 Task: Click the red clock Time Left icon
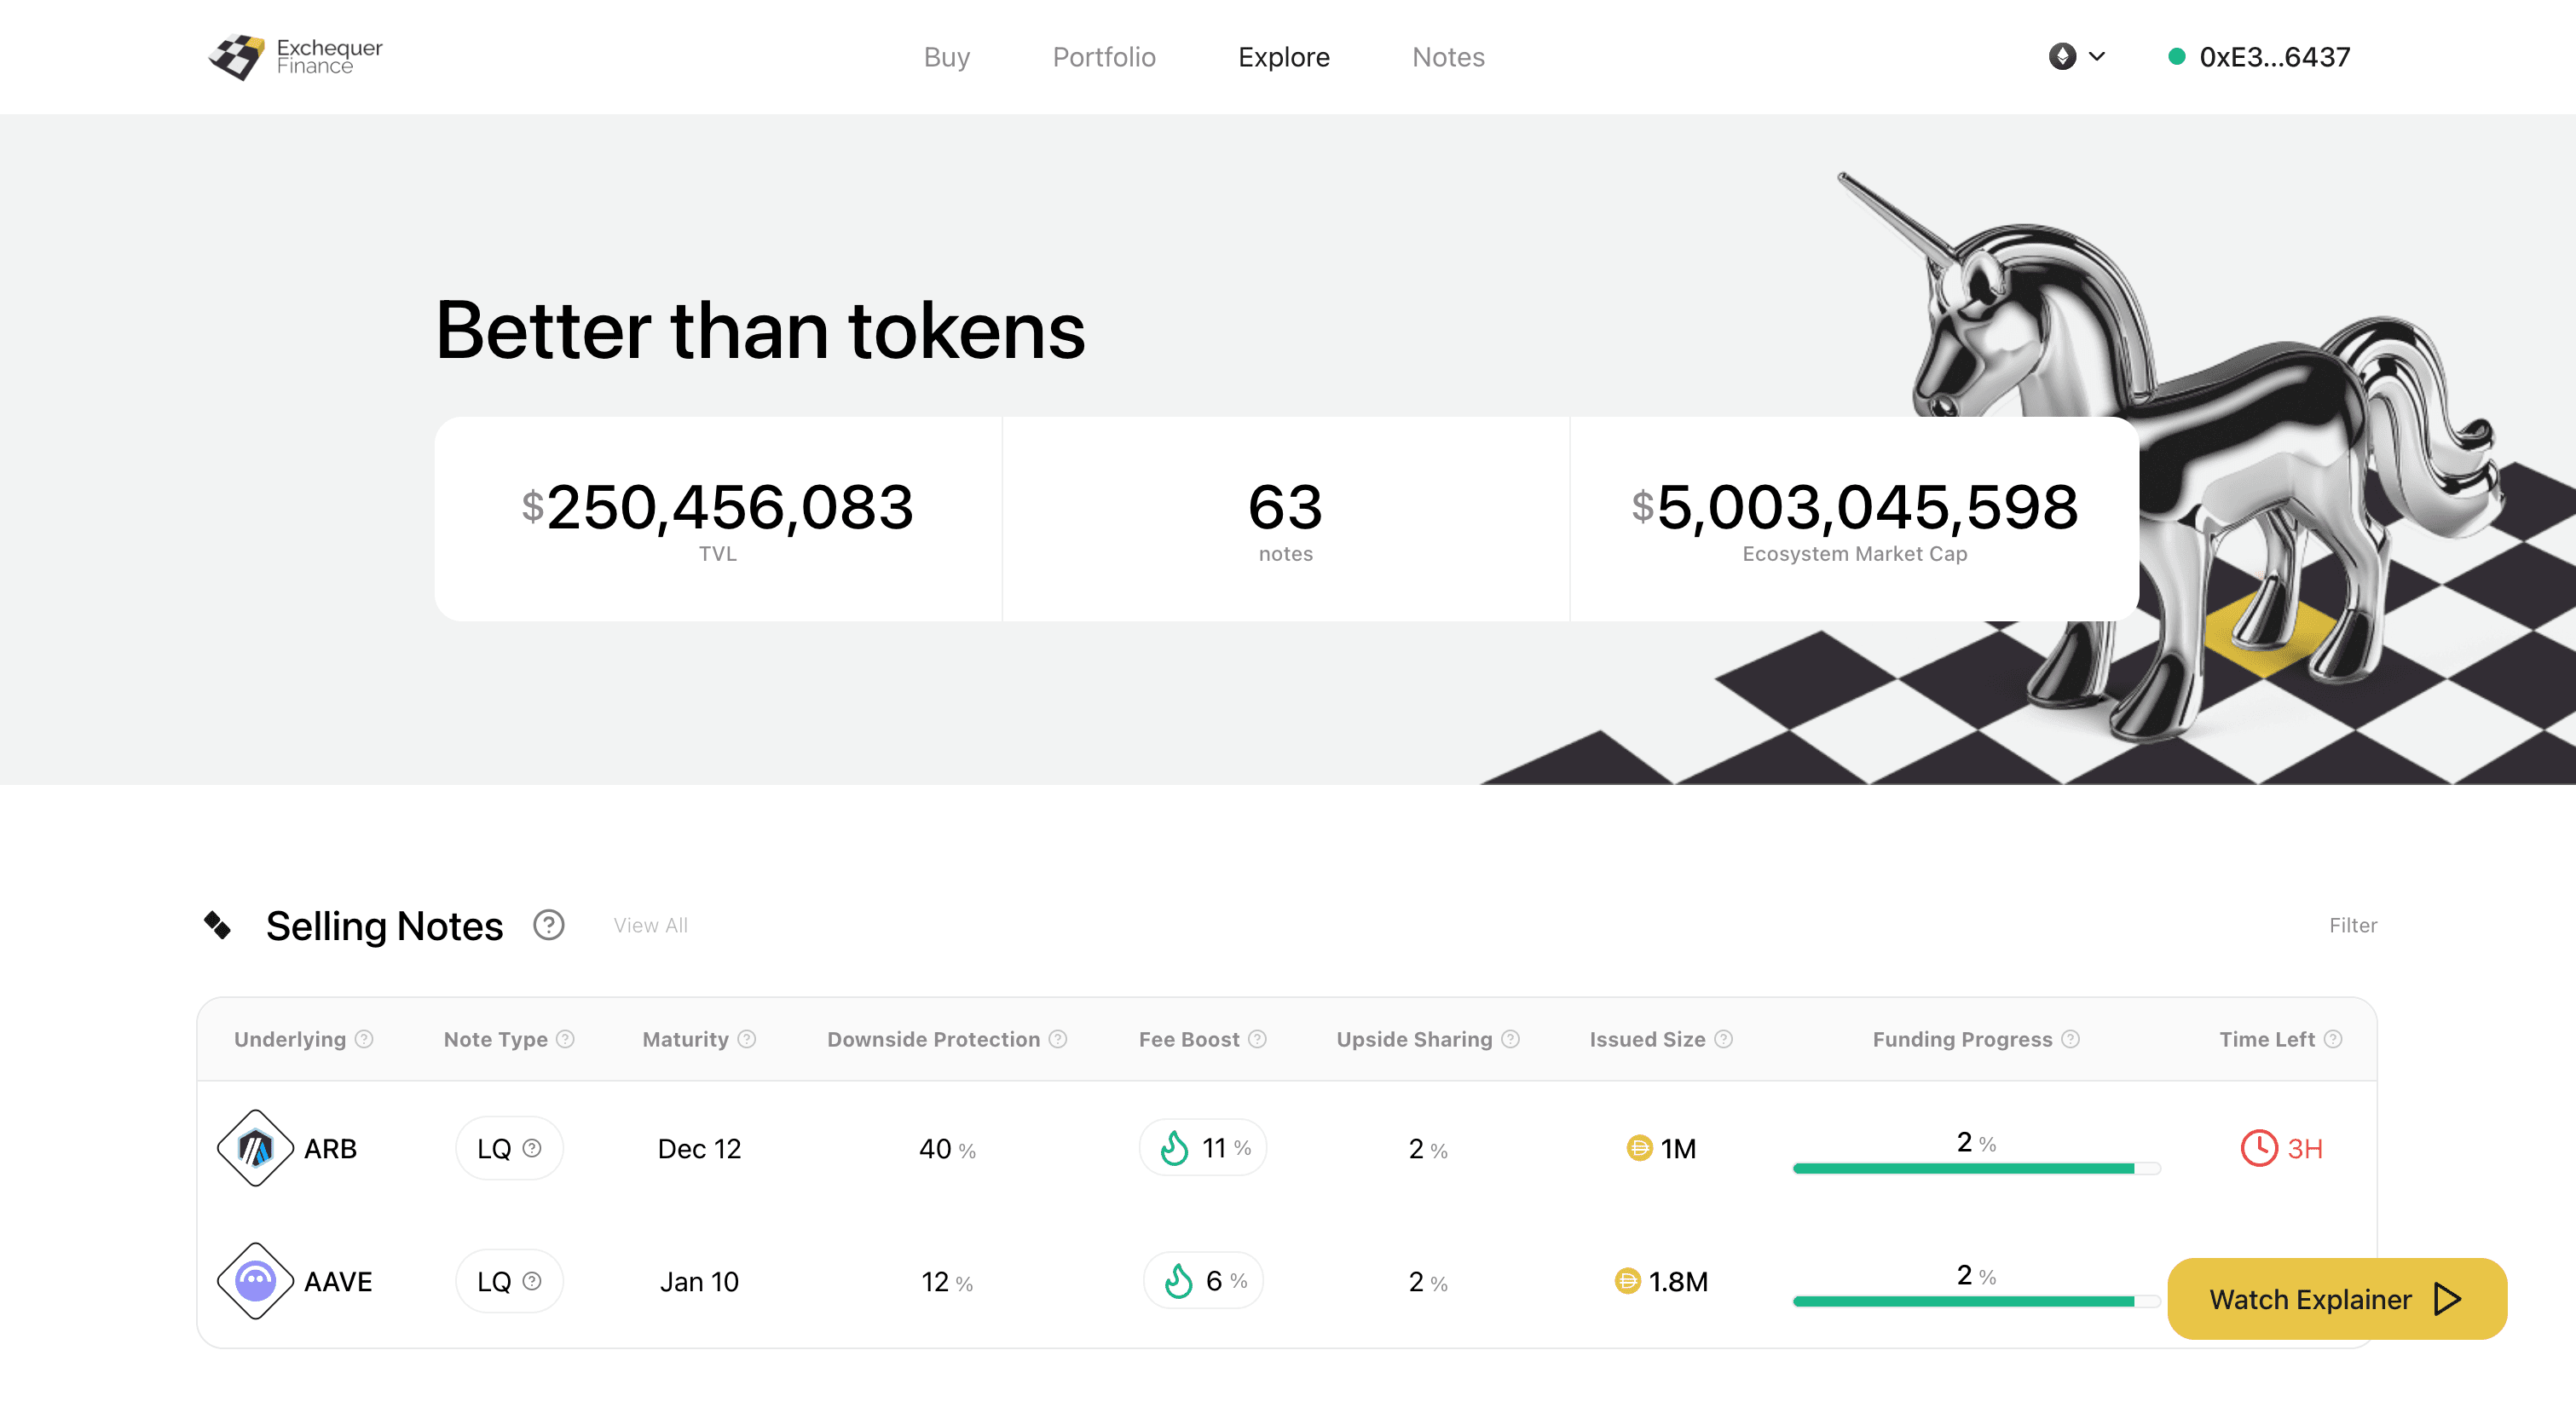(2259, 1148)
